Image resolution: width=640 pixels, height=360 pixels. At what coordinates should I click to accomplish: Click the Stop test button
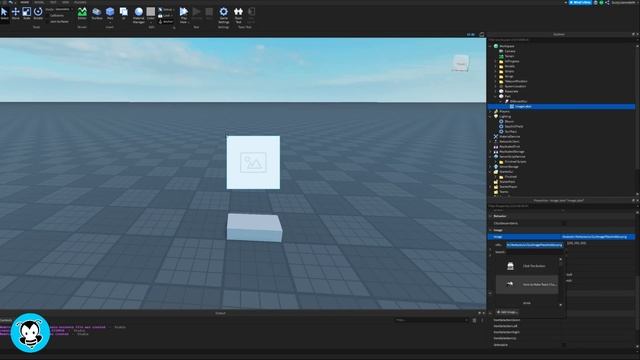click(x=209, y=13)
